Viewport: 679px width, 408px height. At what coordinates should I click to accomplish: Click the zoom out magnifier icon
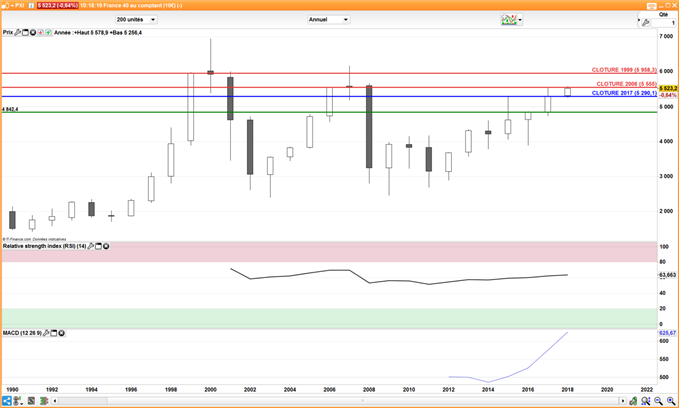pos(658,401)
